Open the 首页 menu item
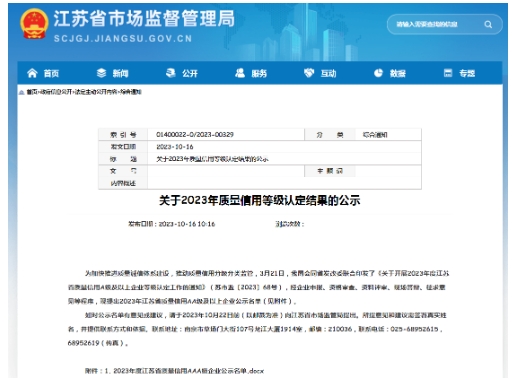516x380 pixels. (x=51, y=73)
